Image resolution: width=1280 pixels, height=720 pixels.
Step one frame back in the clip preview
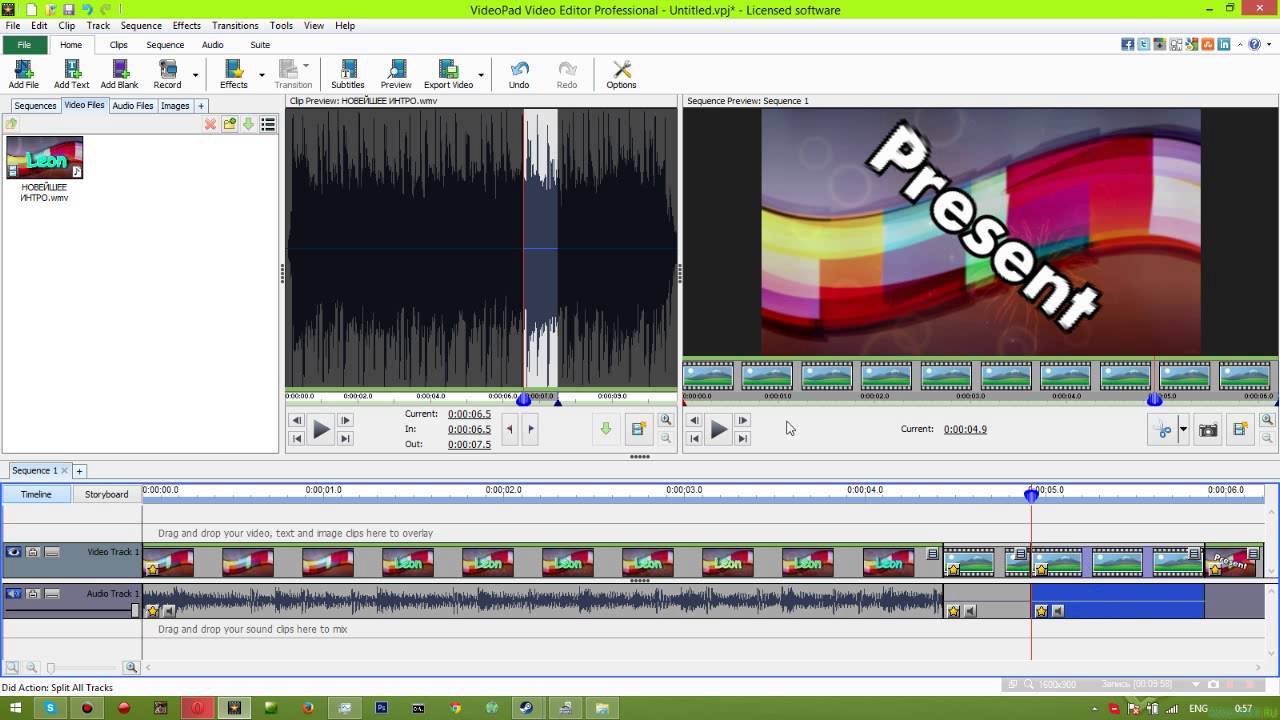pos(296,421)
